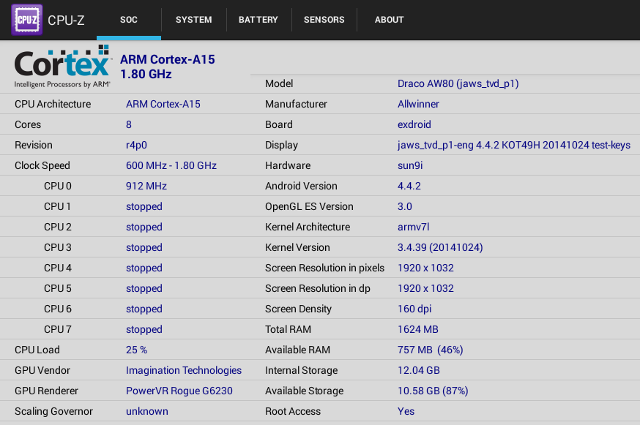Click Hardware value sun9i
Viewport: 640px width, 425px height.
click(410, 165)
